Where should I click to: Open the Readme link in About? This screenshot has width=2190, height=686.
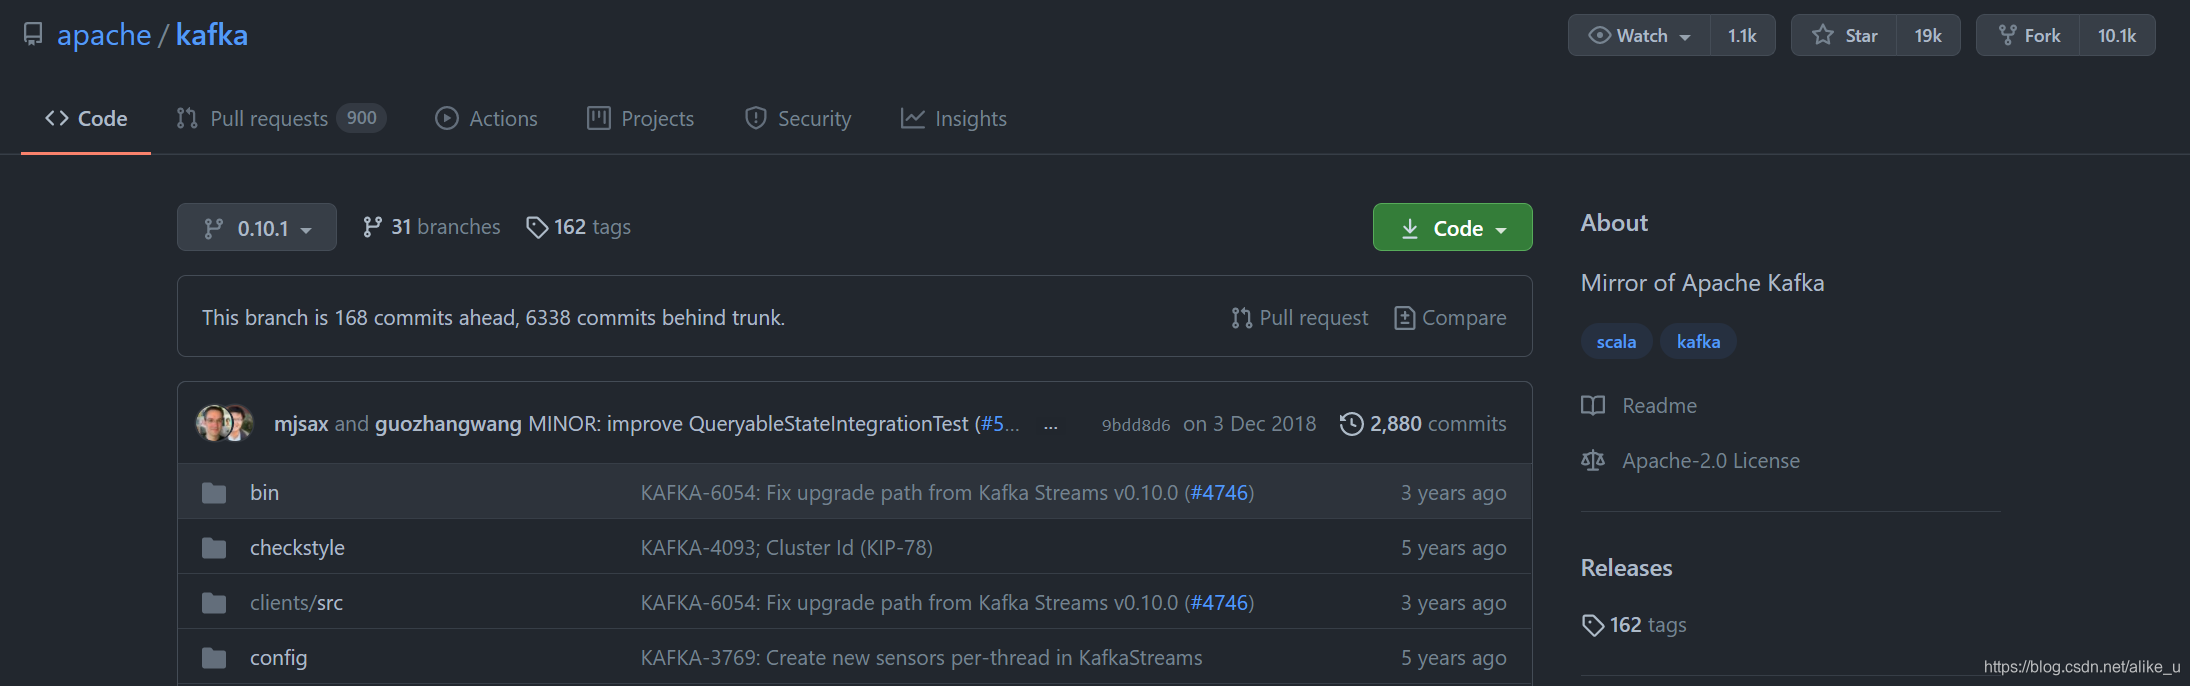[x=1639, y=406]
